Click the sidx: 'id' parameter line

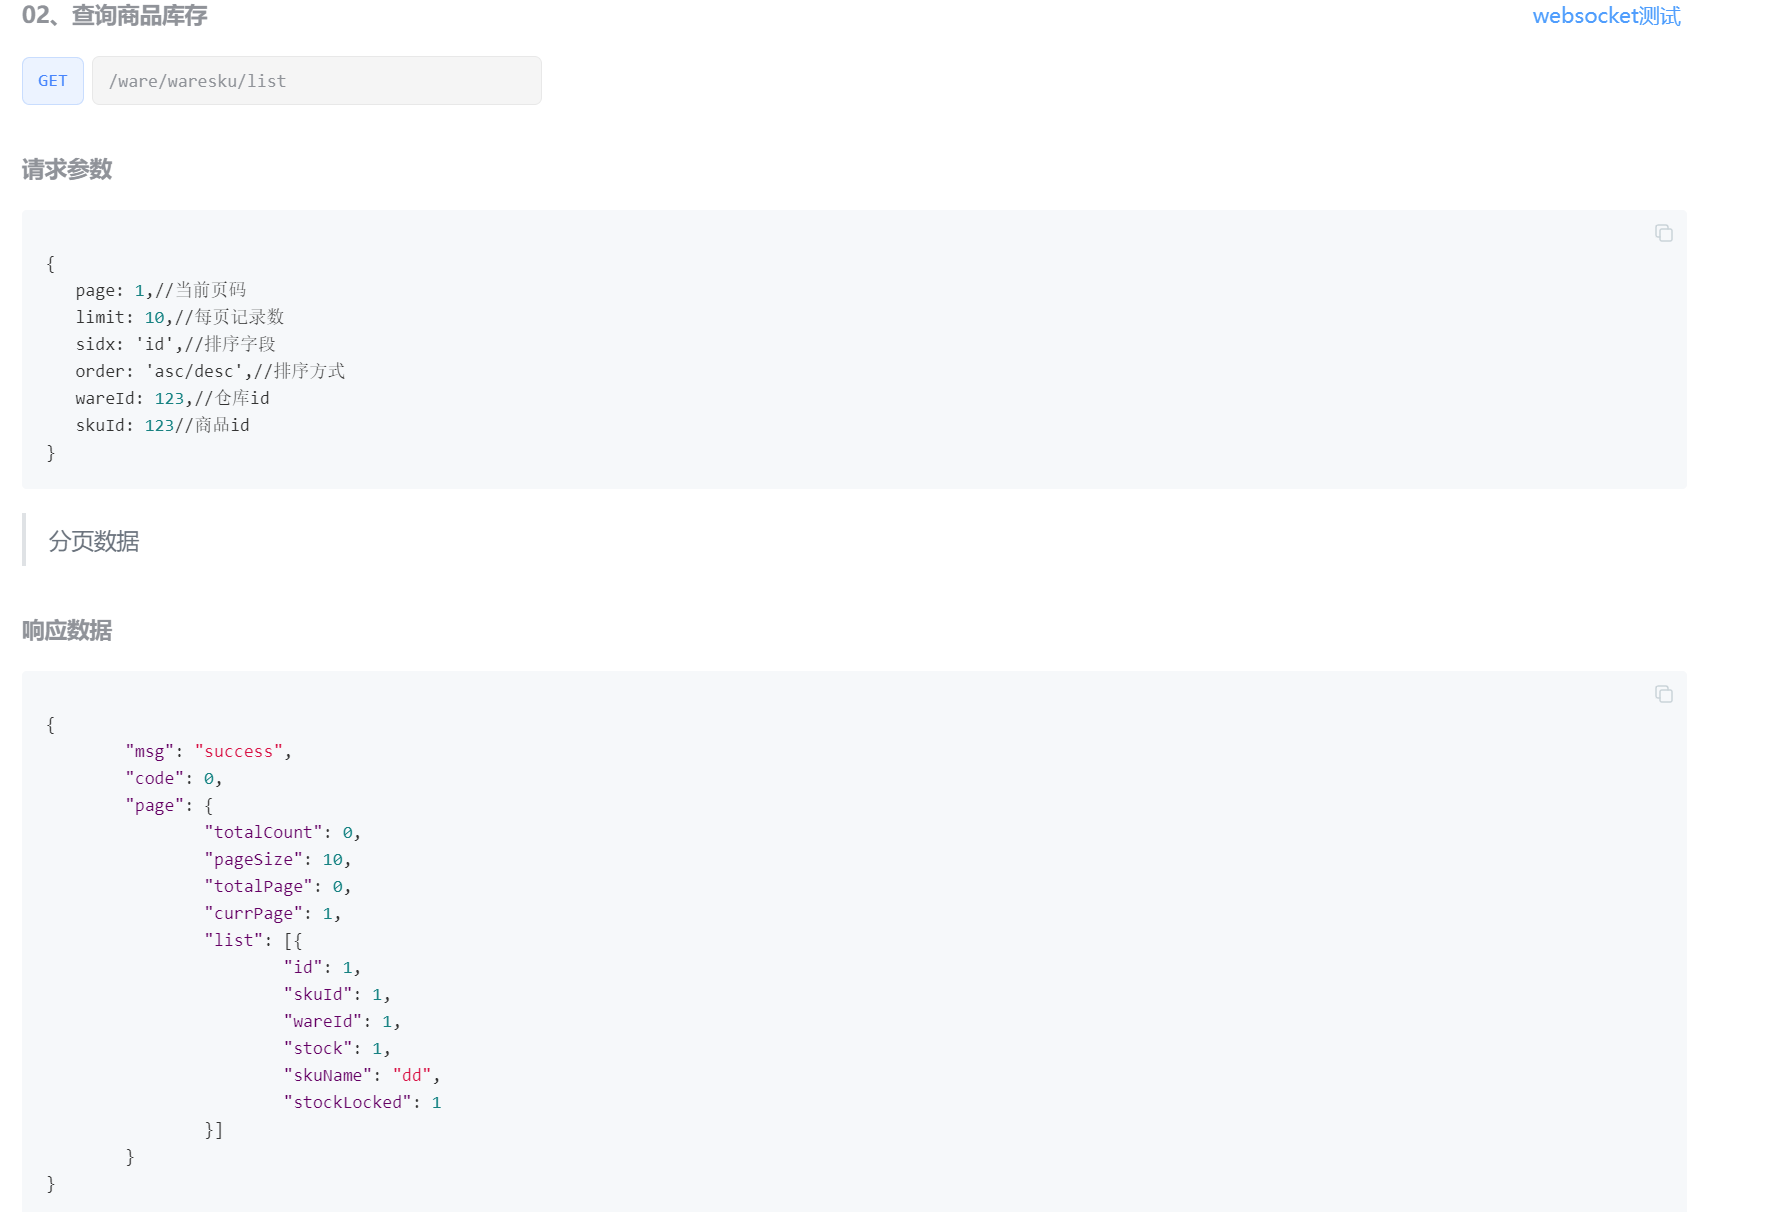(176, 344)
